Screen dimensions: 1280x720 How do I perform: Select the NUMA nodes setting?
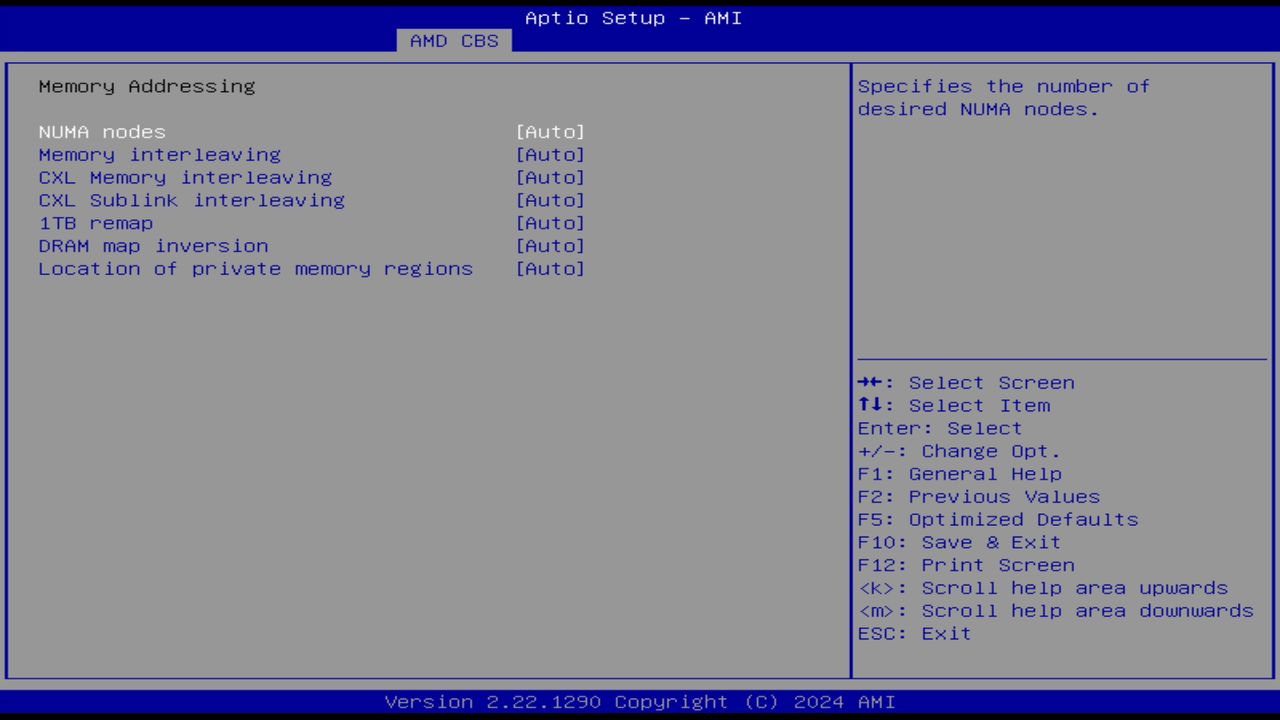click(x=102, y=132)
